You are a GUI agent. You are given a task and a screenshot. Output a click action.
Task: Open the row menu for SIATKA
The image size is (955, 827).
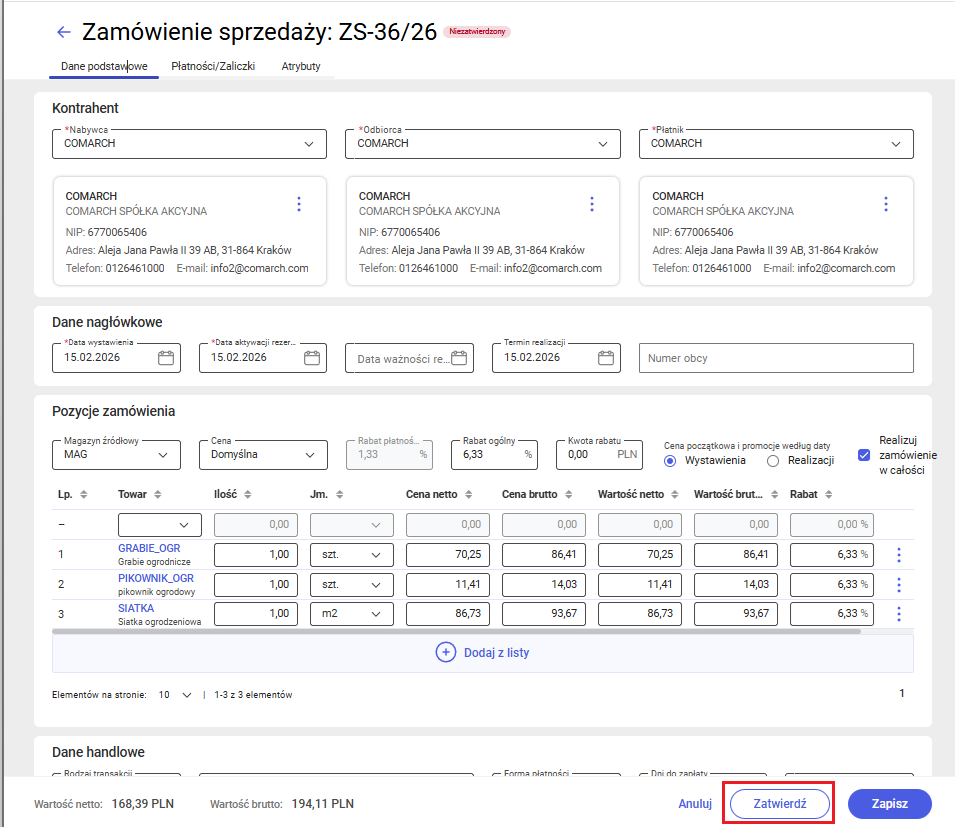(898, 614)
